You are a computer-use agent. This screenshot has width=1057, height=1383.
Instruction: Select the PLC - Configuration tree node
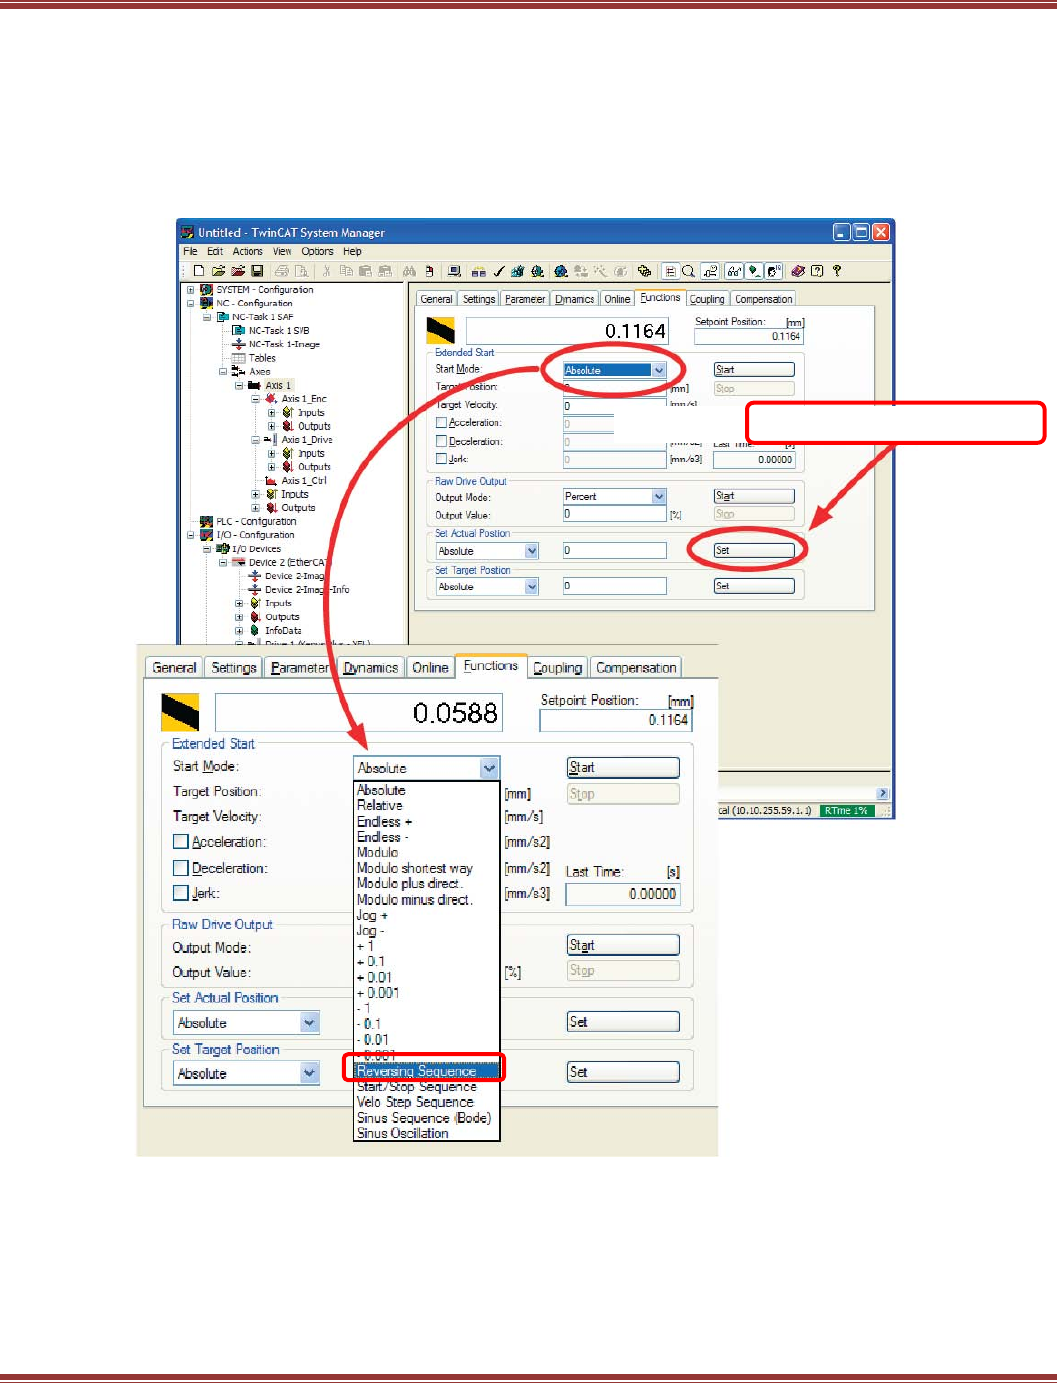tap(256, 521)
